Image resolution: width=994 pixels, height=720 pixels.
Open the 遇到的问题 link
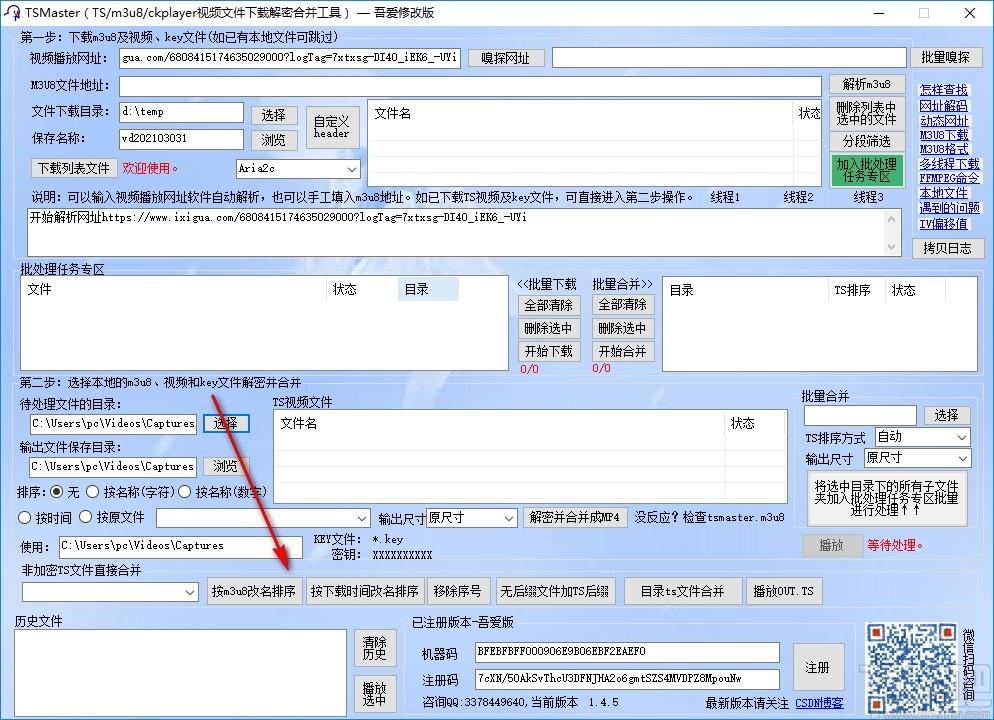point(949,208)
